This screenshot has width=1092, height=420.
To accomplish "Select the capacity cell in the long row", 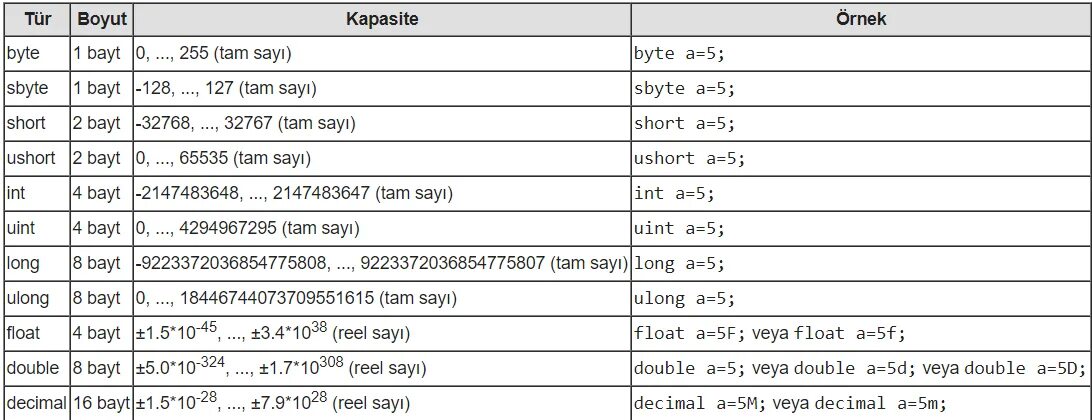I will click(381, 264).
